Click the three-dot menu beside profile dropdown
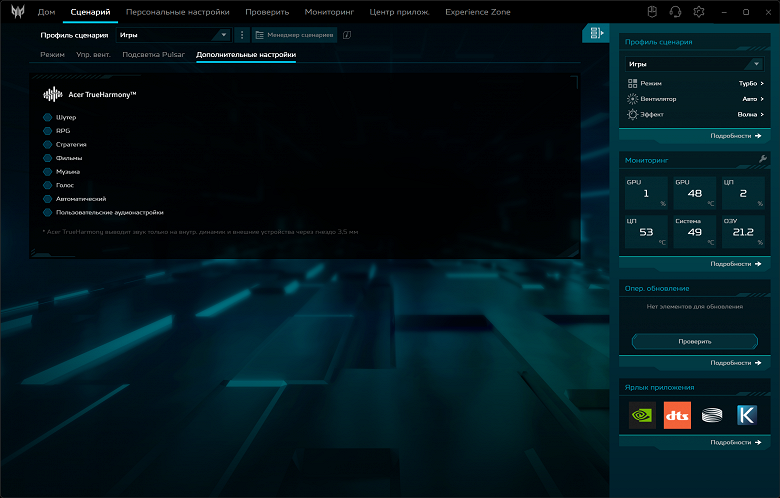The width and height of the screenshot is (780, 498). [242, 35]
